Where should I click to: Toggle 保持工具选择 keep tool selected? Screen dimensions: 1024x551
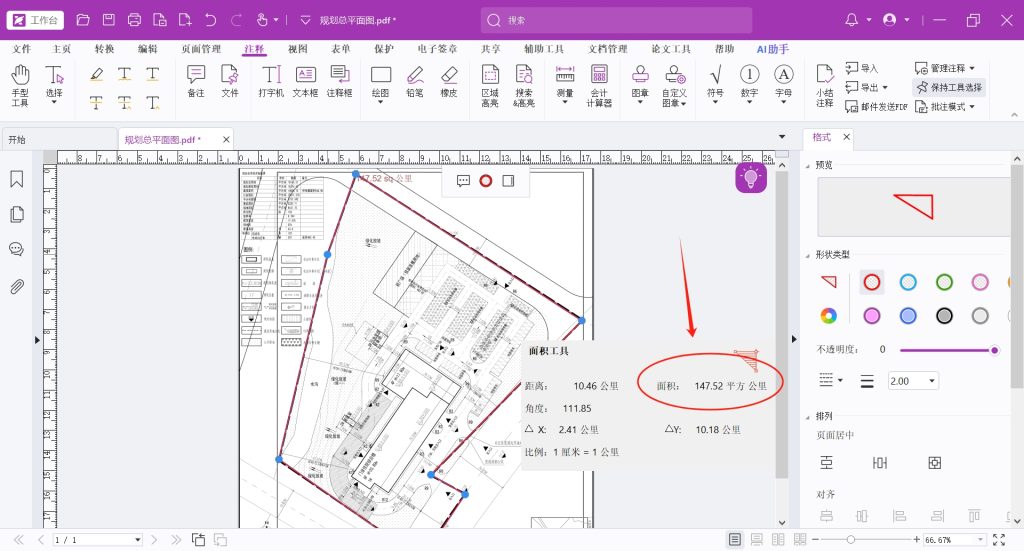click(948, 87)
